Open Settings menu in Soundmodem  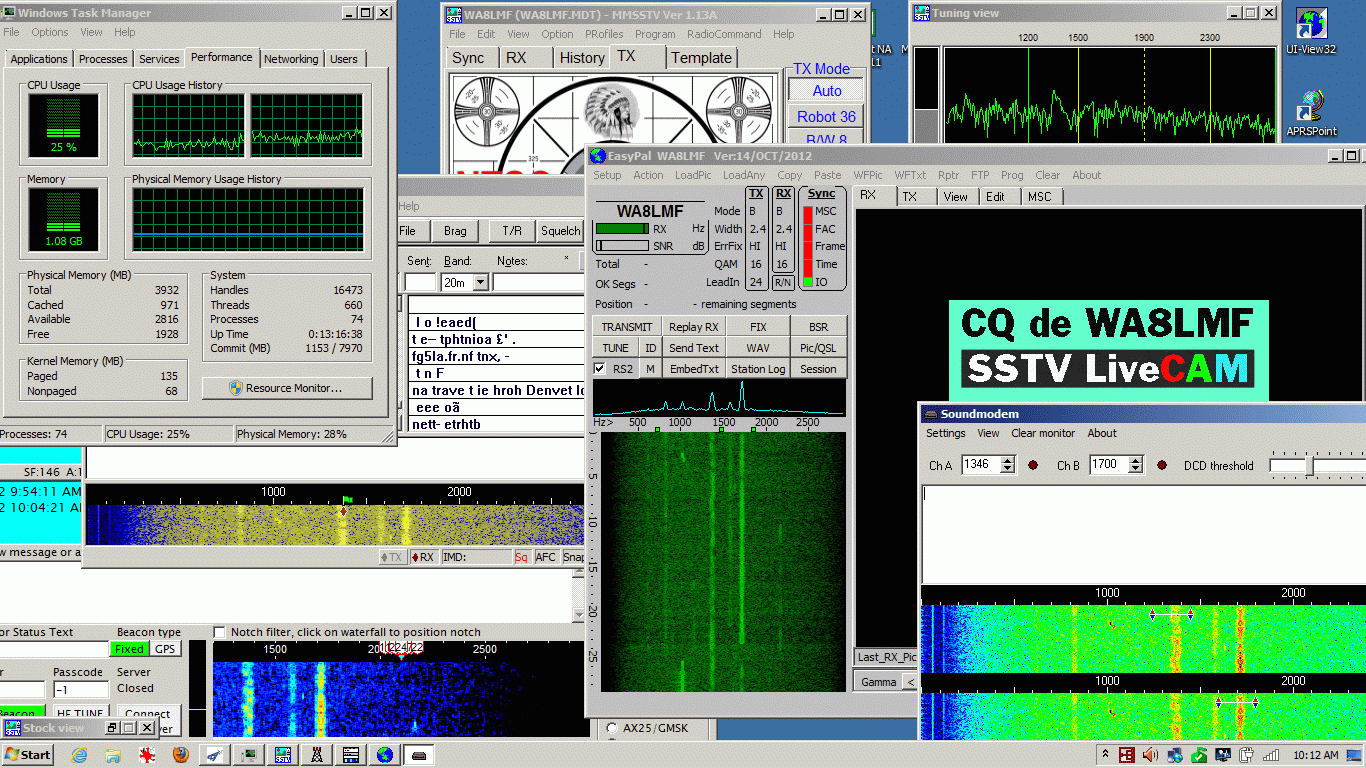(x=945, y=433)
